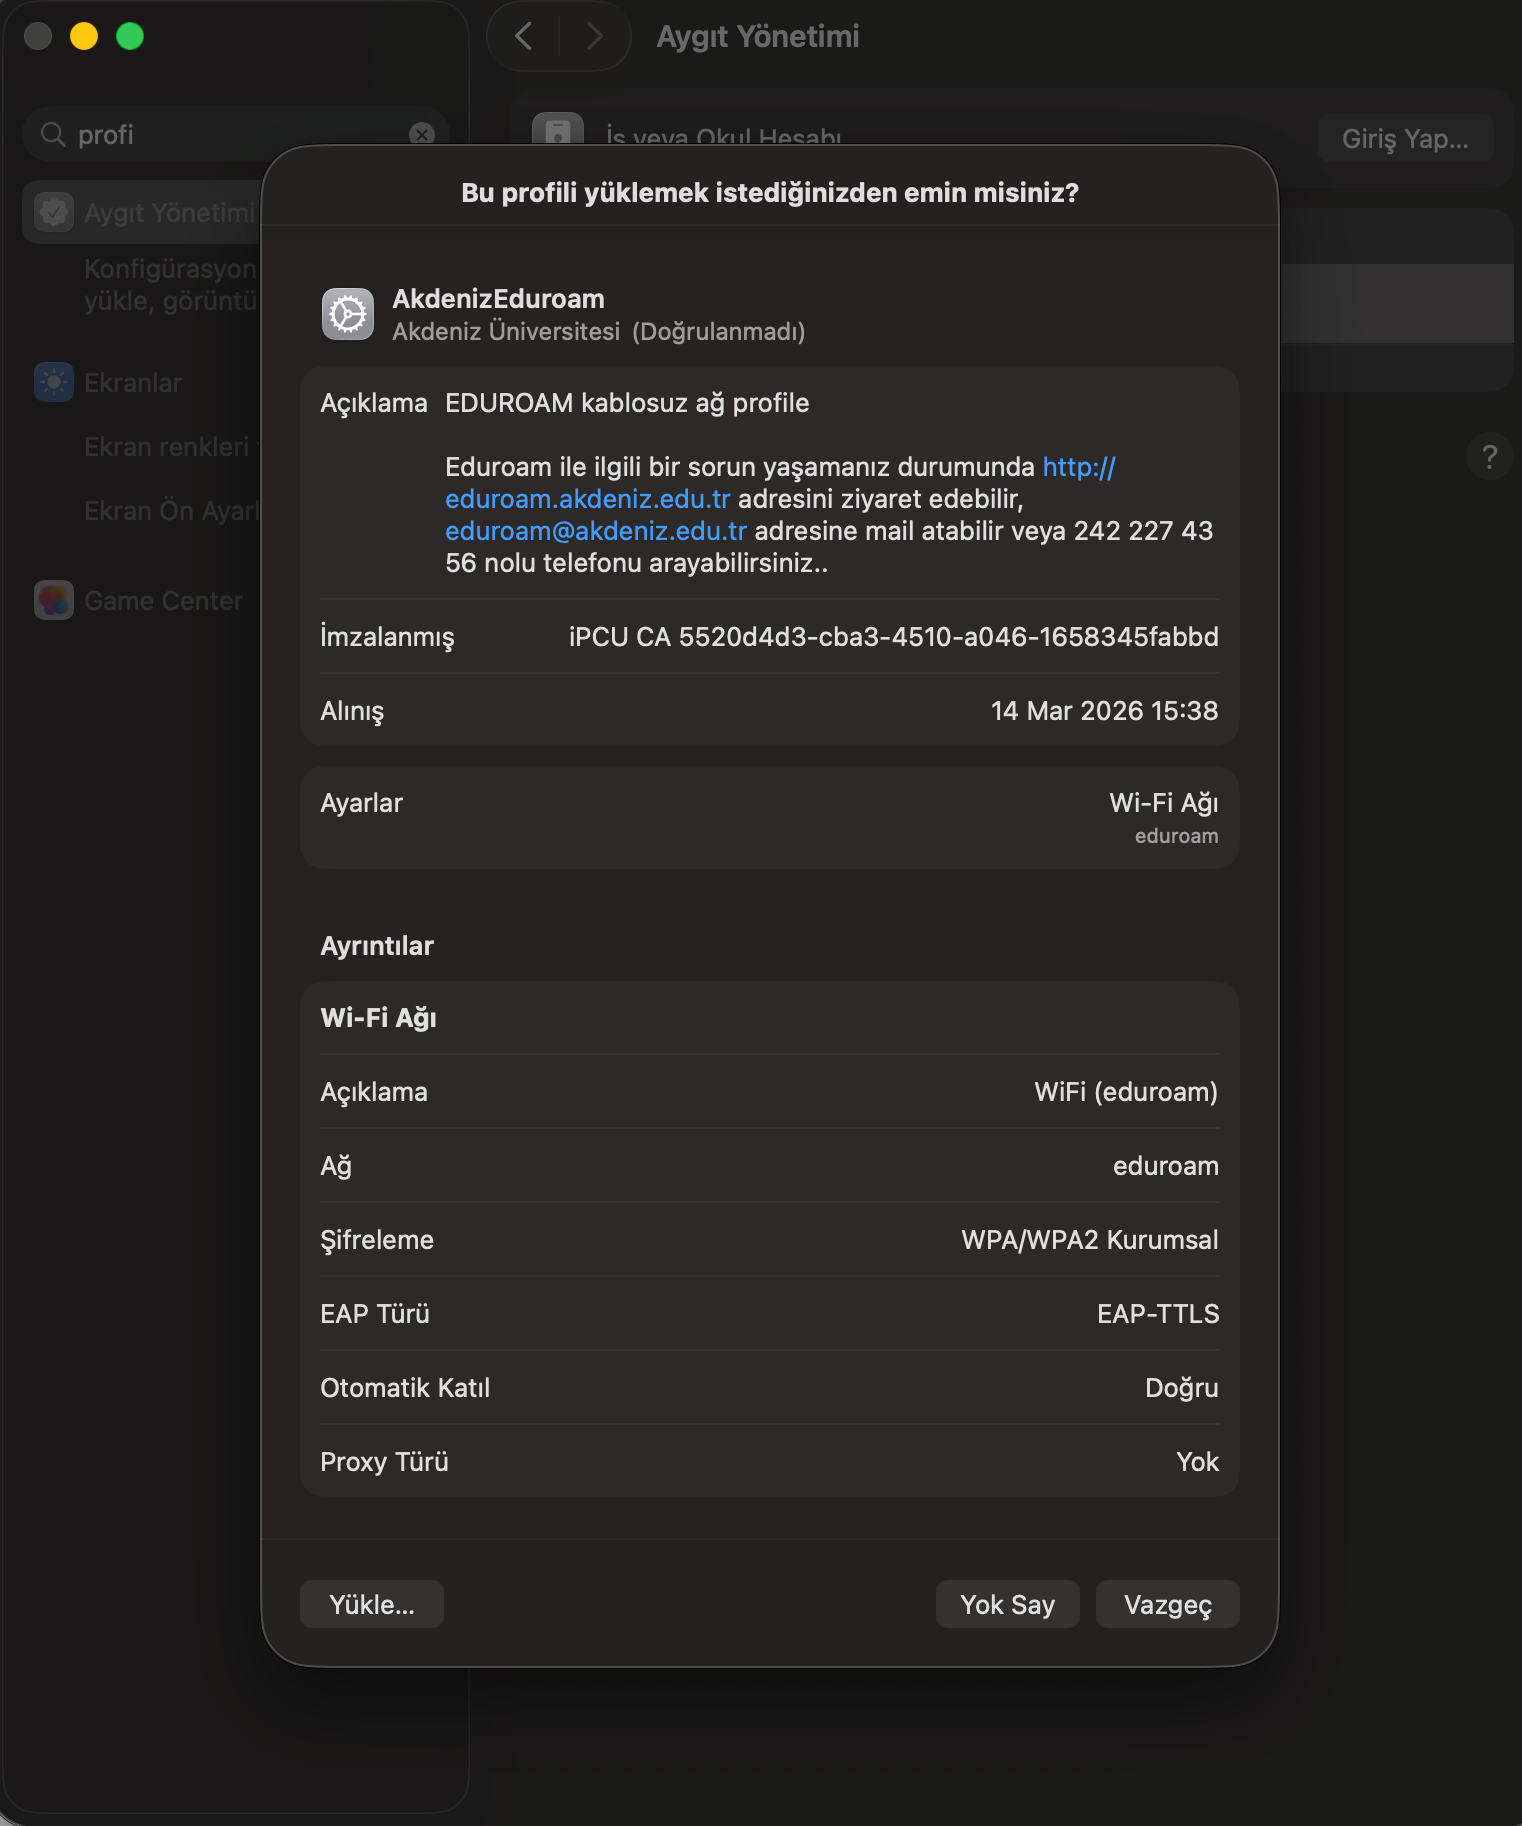Click the AkdenizEduroam profile title
This screenshot has height=1826, width=1522.
pos(498,299)
